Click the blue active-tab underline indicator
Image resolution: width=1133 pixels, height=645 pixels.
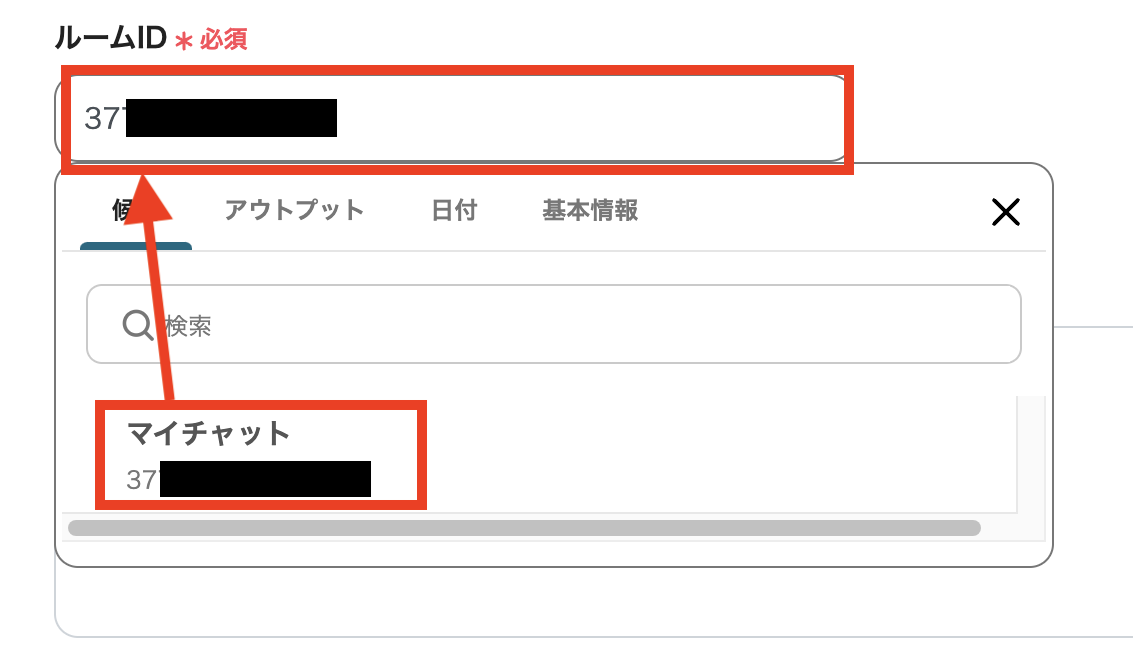point(136,246)
